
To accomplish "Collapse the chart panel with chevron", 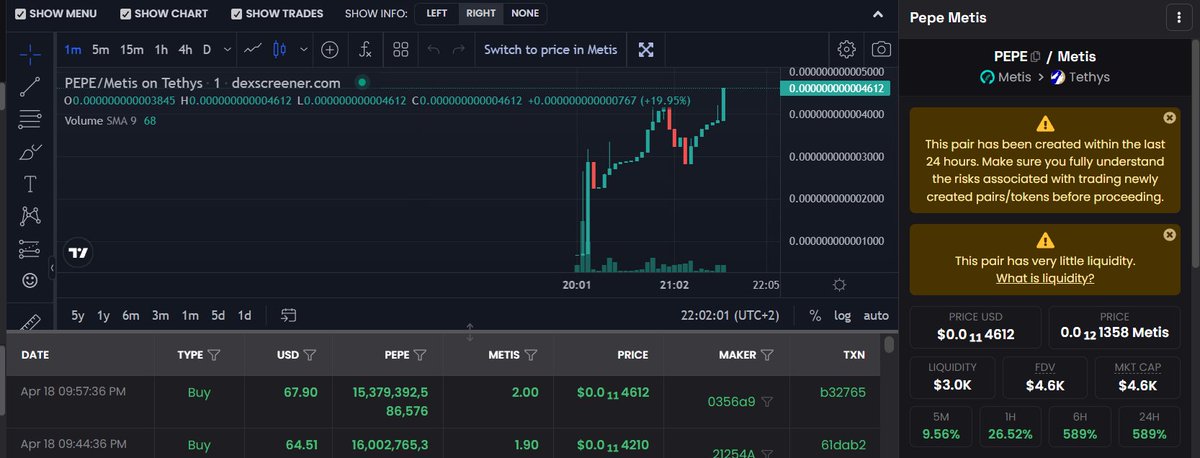I will coord(878,14).
